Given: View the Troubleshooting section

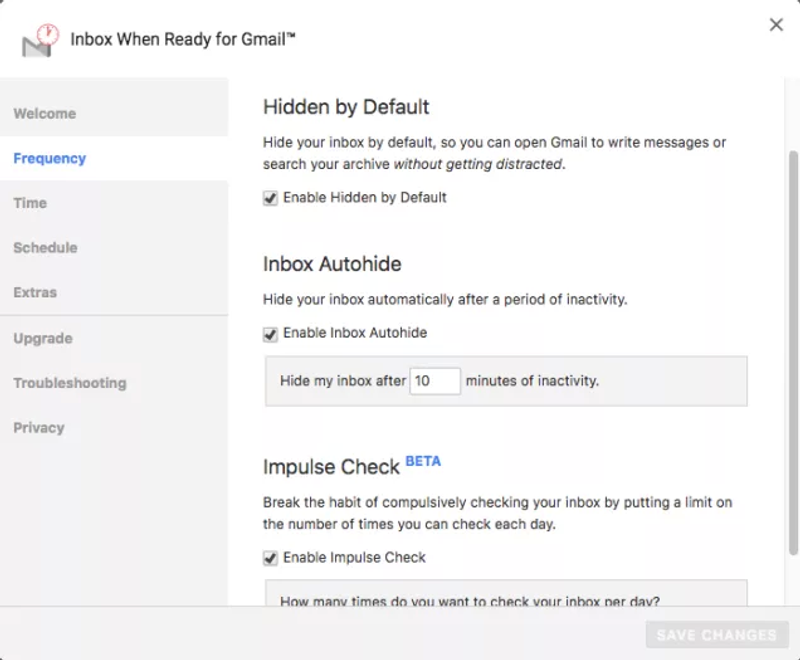Looking at the screenshot, I should [70, 383].
